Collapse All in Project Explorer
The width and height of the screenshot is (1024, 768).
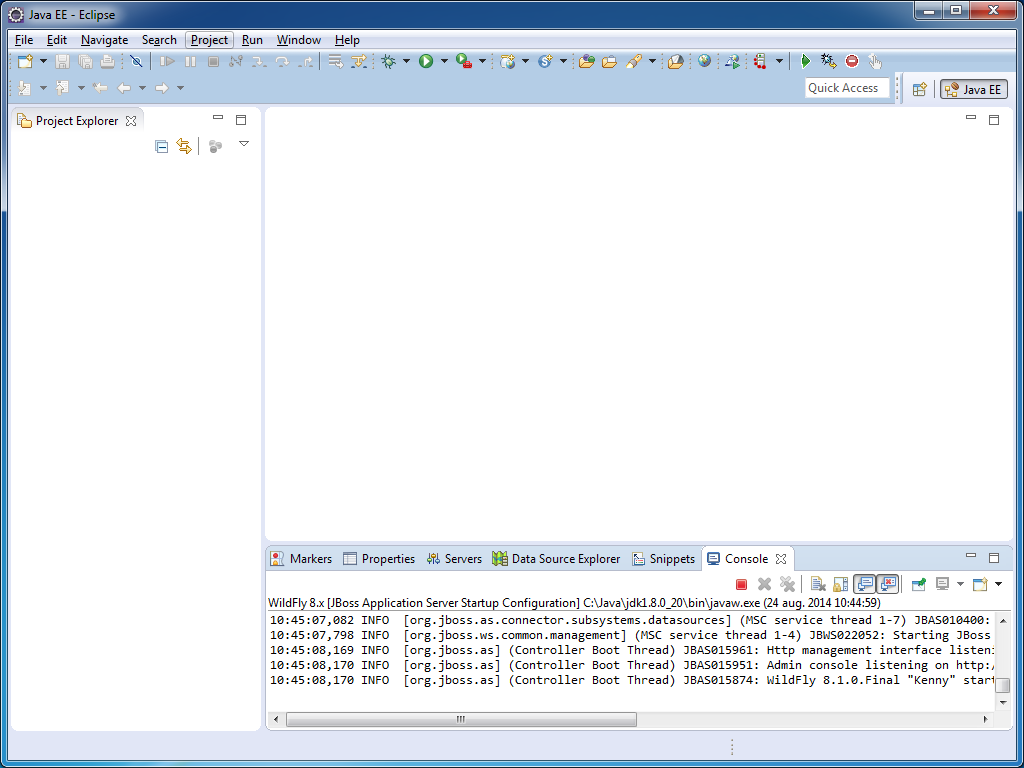161,146
